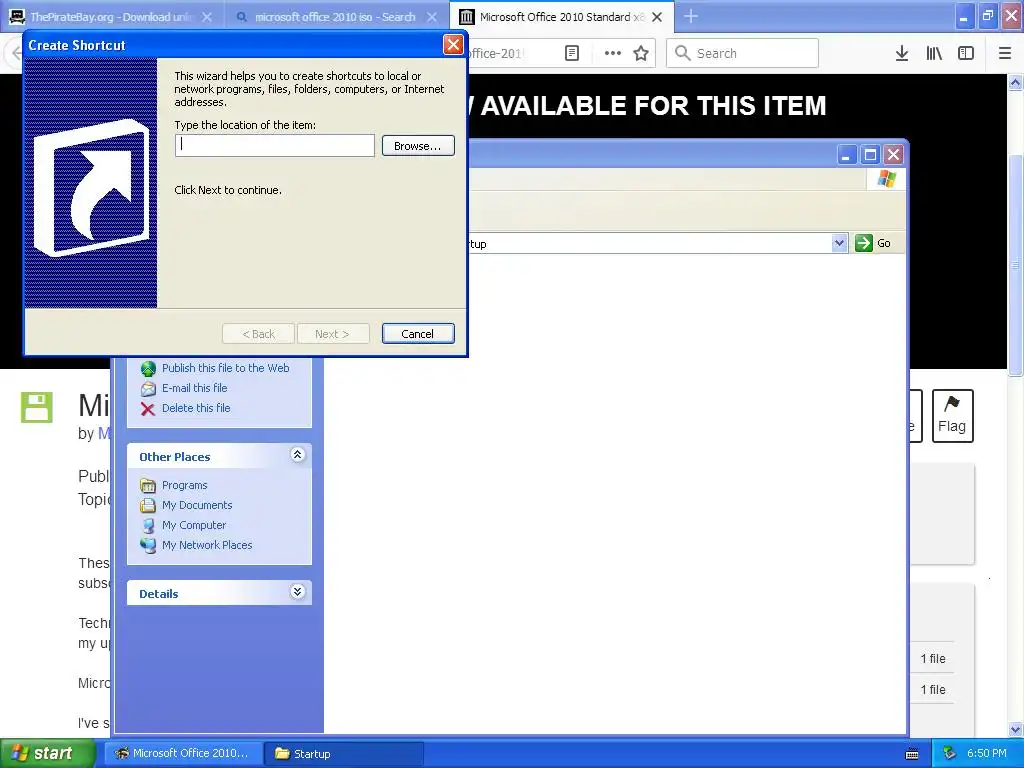Click the envelope e-mail icon
Screen dimensions: 1024x768
click(x=148, y=389)
